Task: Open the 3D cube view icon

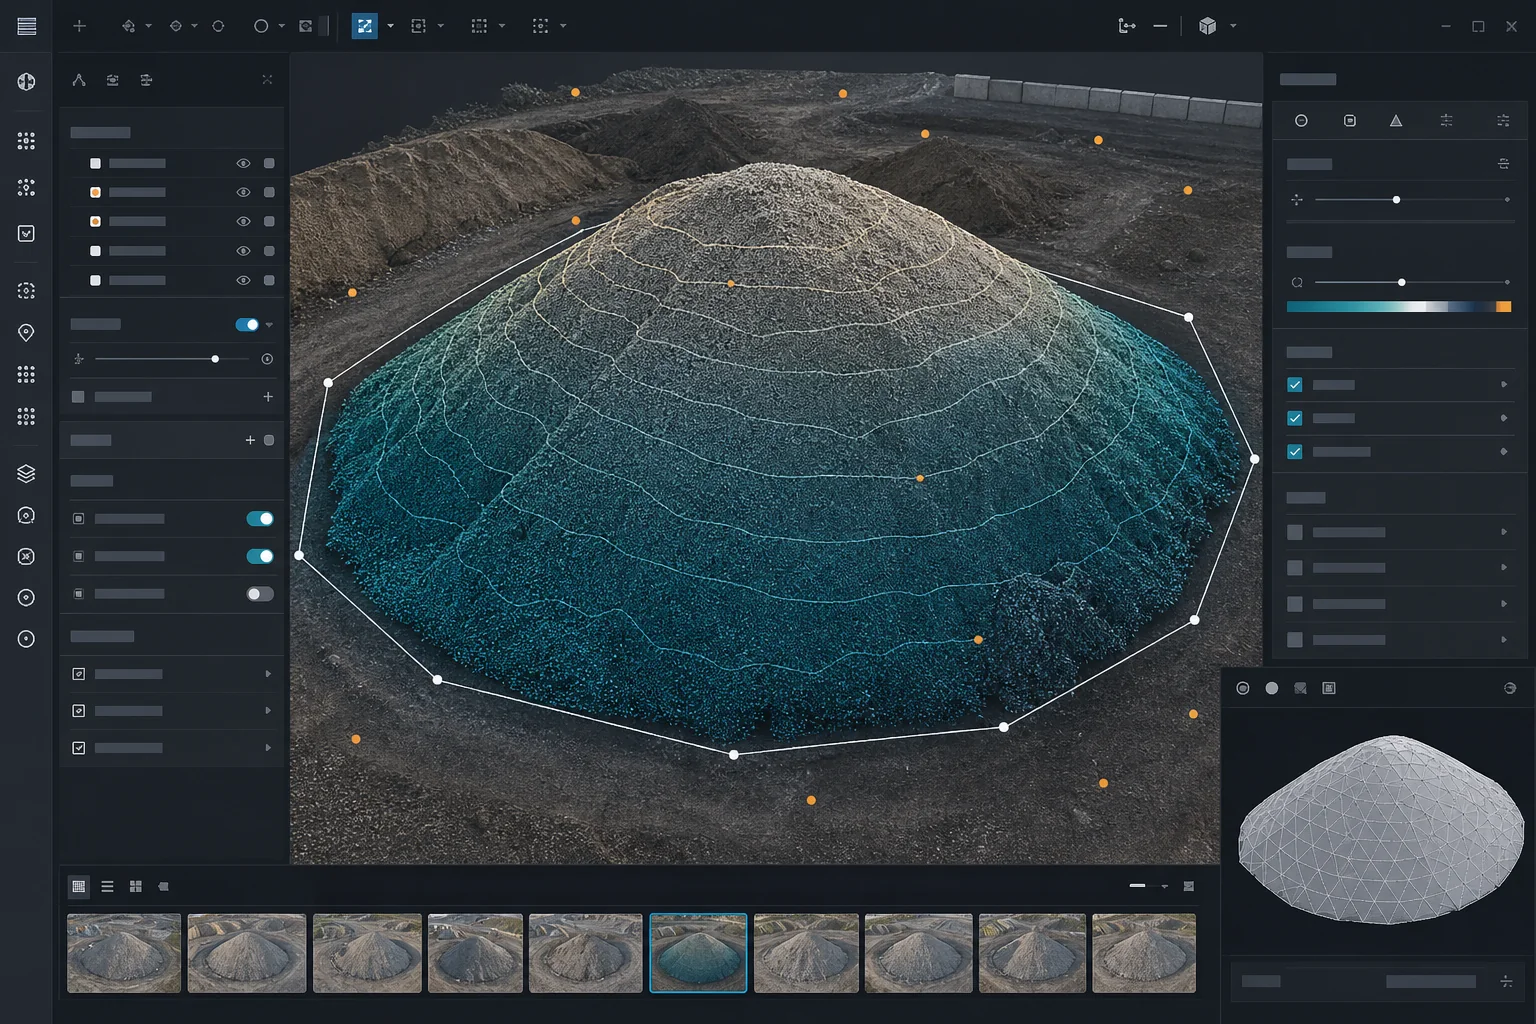Action: [1208, 26]
